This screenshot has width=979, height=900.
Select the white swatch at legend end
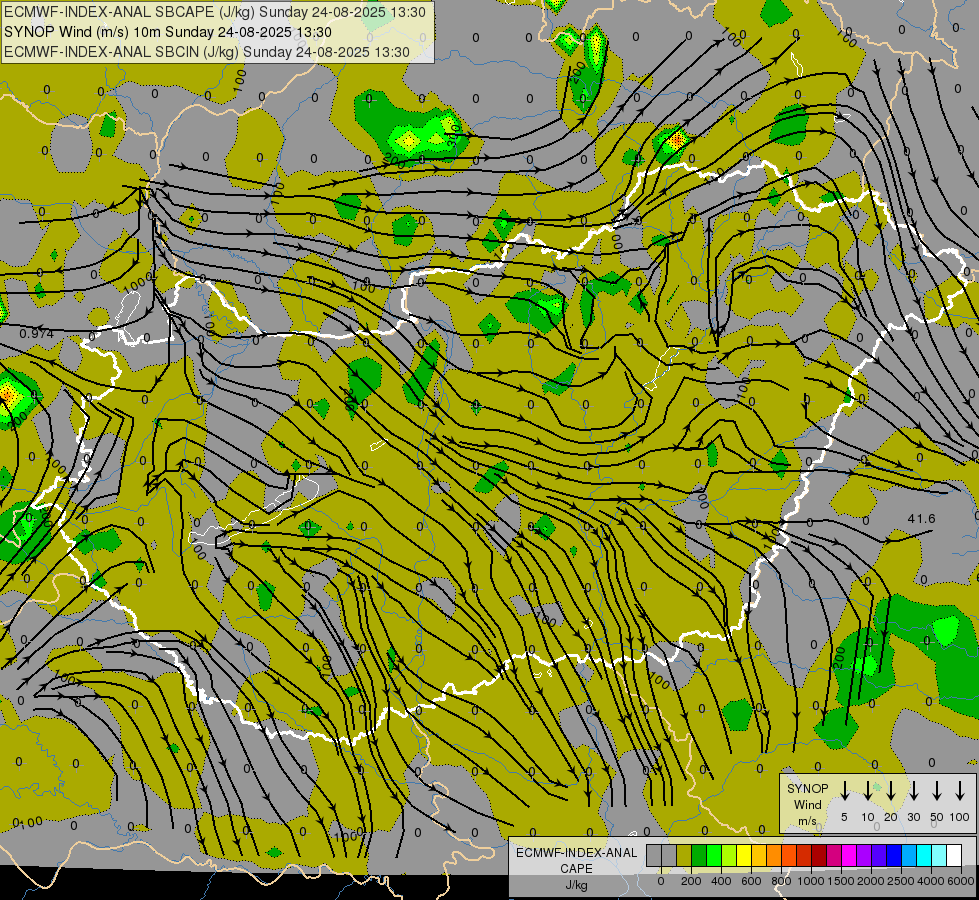[x=954, y=855]
